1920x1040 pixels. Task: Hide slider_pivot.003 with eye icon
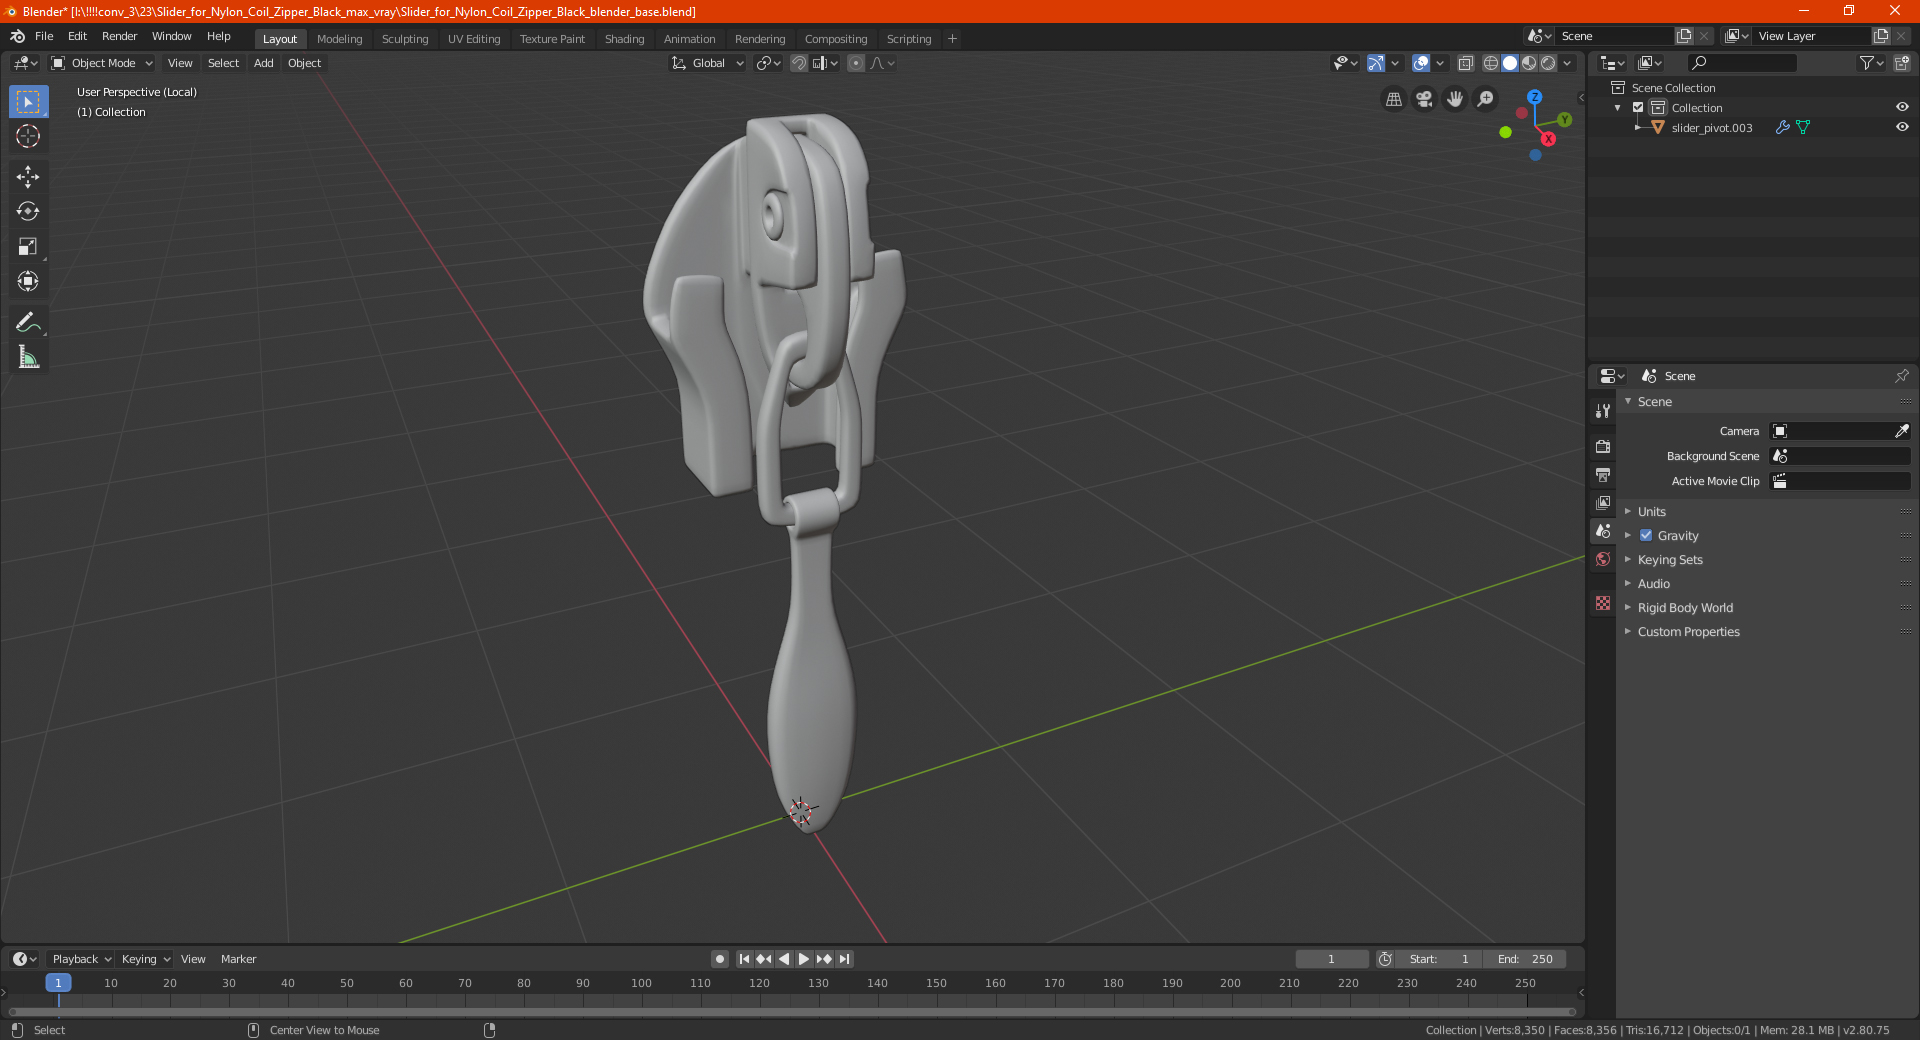1902,127
